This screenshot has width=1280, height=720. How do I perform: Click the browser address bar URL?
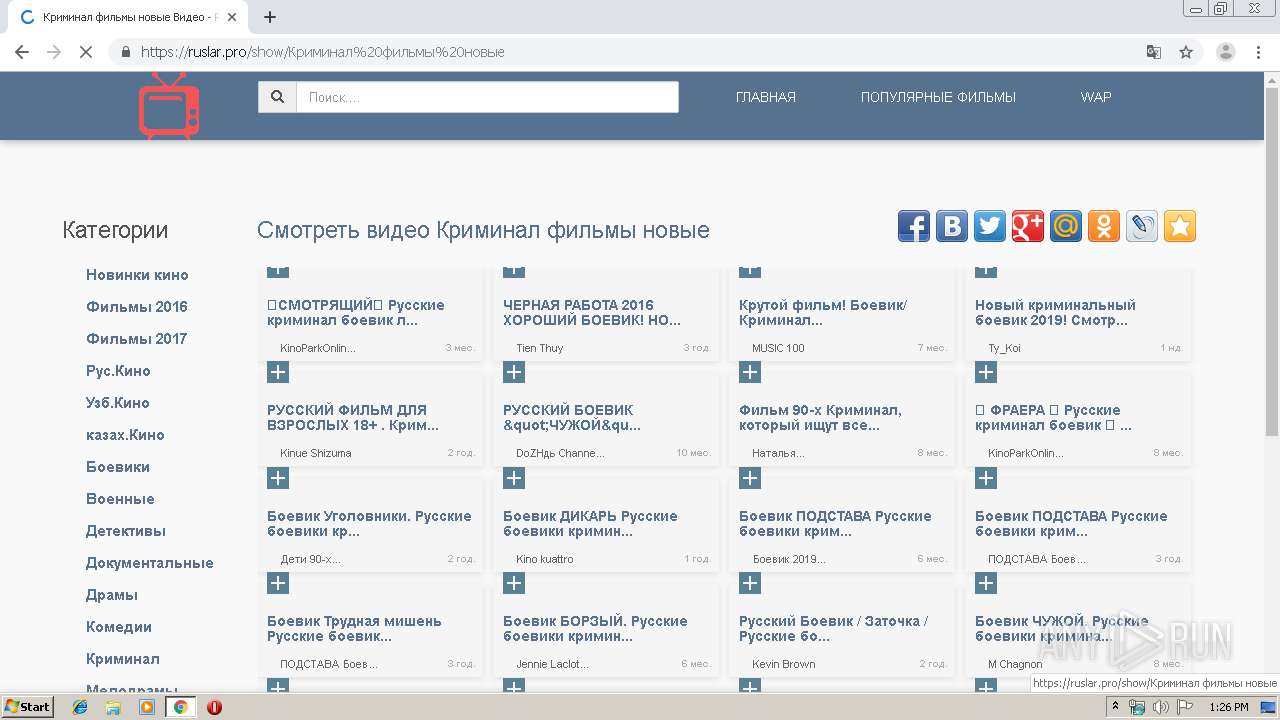pyautogui.click(x=323, y=52)
